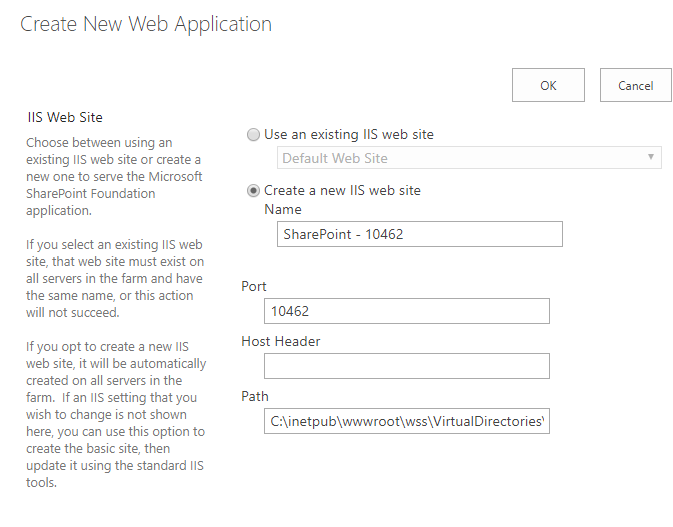This screenshot has height=527, width=673.
Task: Click the 'Host Header' field label
Action: (281, 341)
